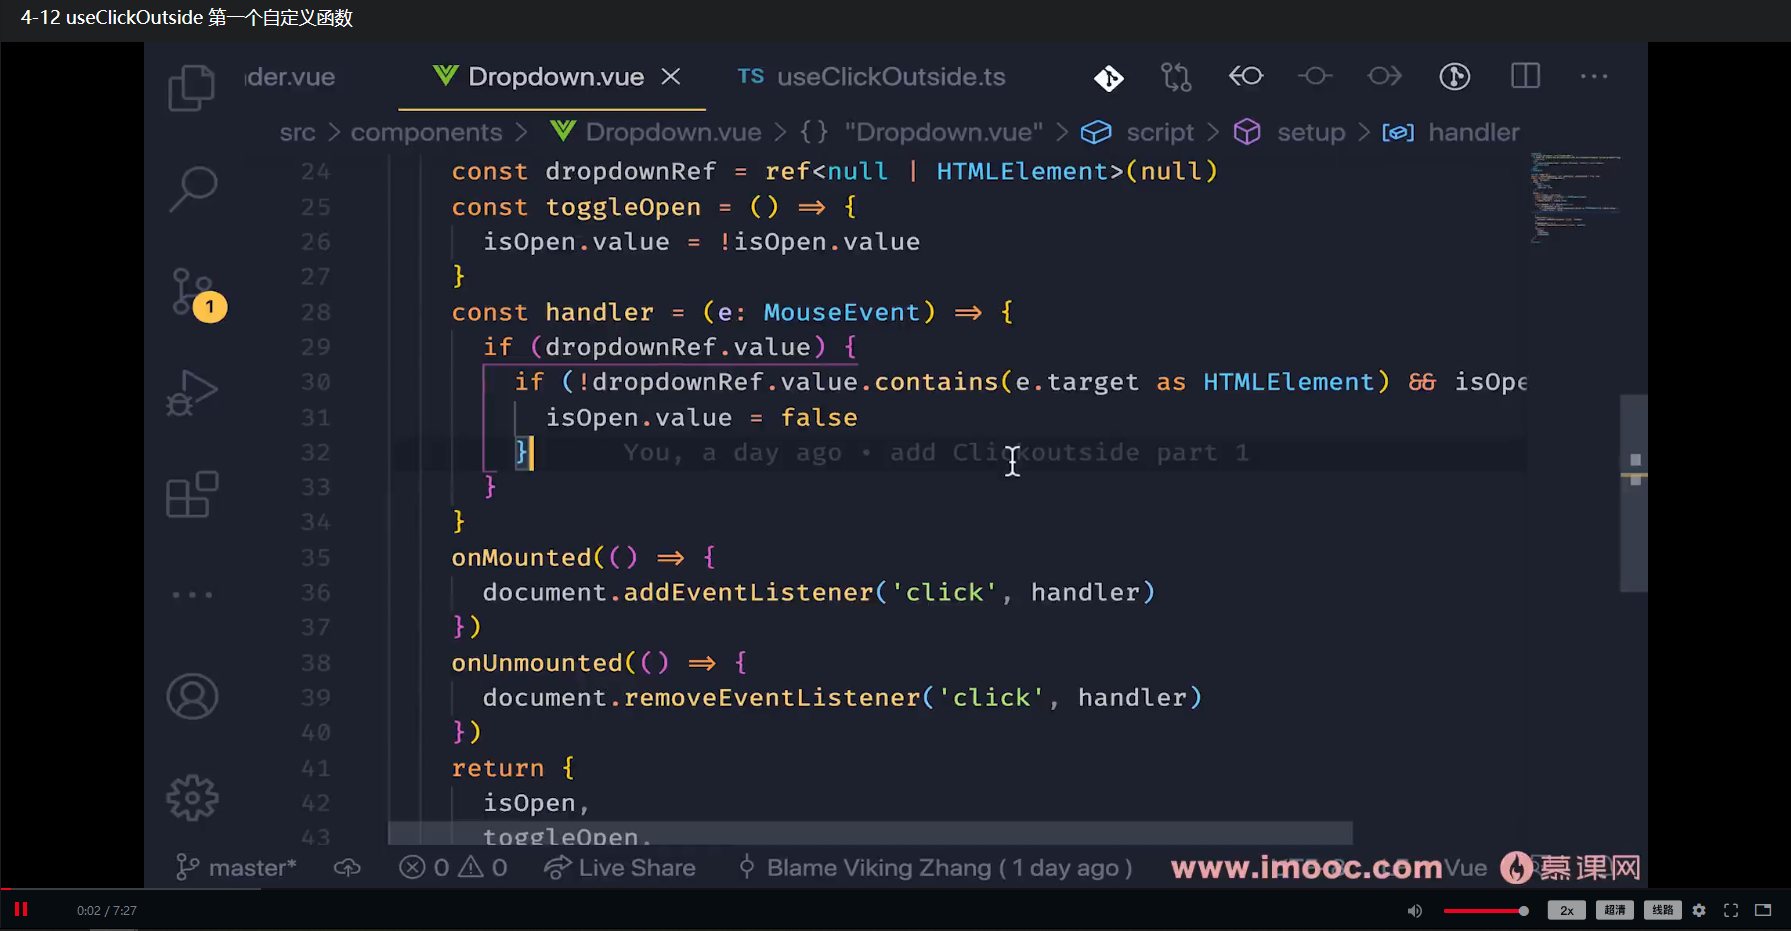1791x931 pixels.
Task: Switch video line with the 线路 button
Action: [x=1662, y=910]
